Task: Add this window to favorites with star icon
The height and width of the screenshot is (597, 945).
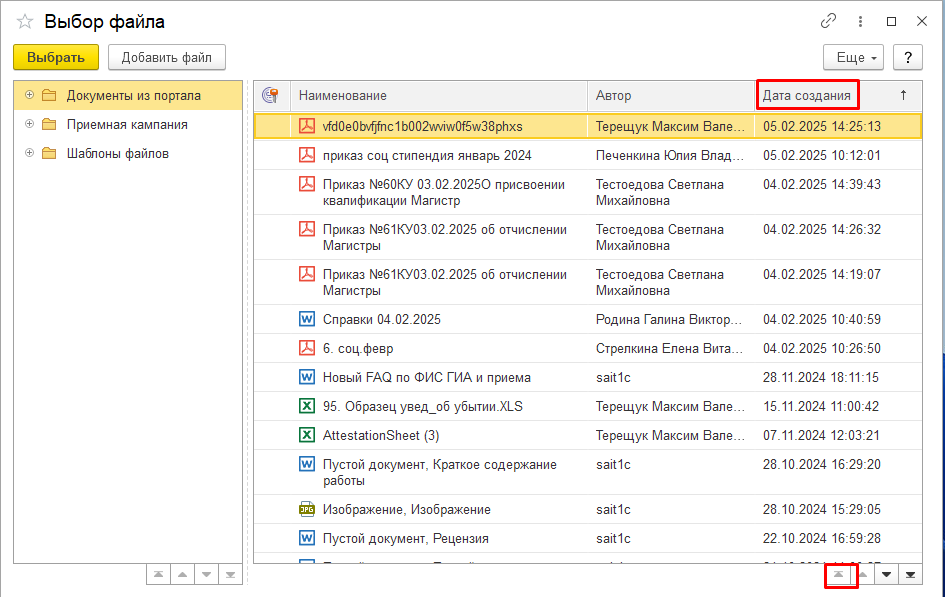Action: tap(25, 21)
